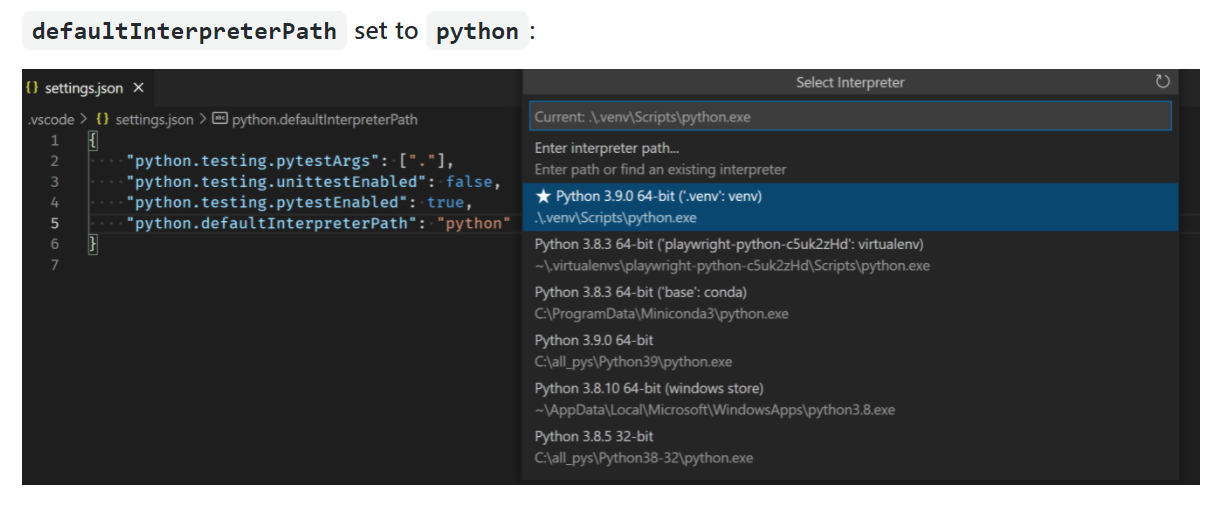Click line number 3 in gutter
The width and height of the screenshot is (1217, 511).
[55, 182]
